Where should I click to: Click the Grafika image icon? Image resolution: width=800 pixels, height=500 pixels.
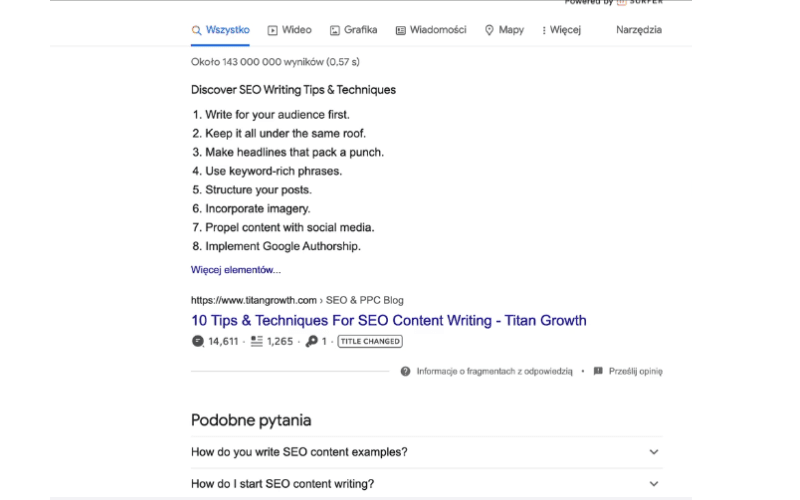pyautogui.click(x=335, y=31)
